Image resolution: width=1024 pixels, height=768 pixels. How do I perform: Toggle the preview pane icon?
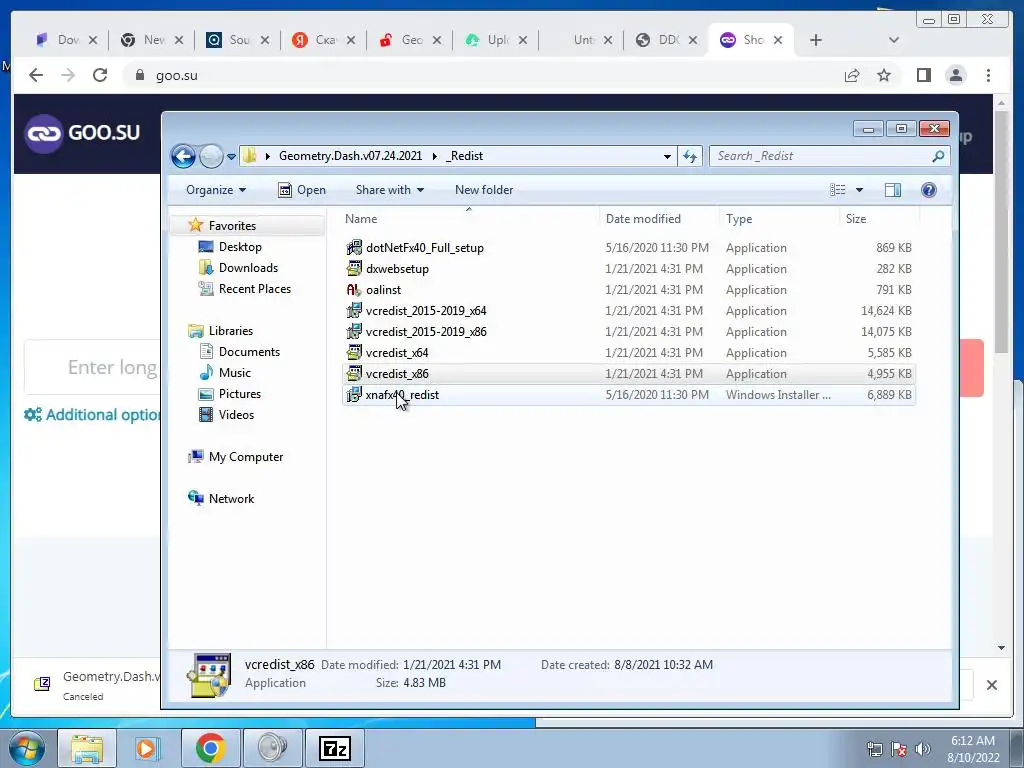(893, 190)
